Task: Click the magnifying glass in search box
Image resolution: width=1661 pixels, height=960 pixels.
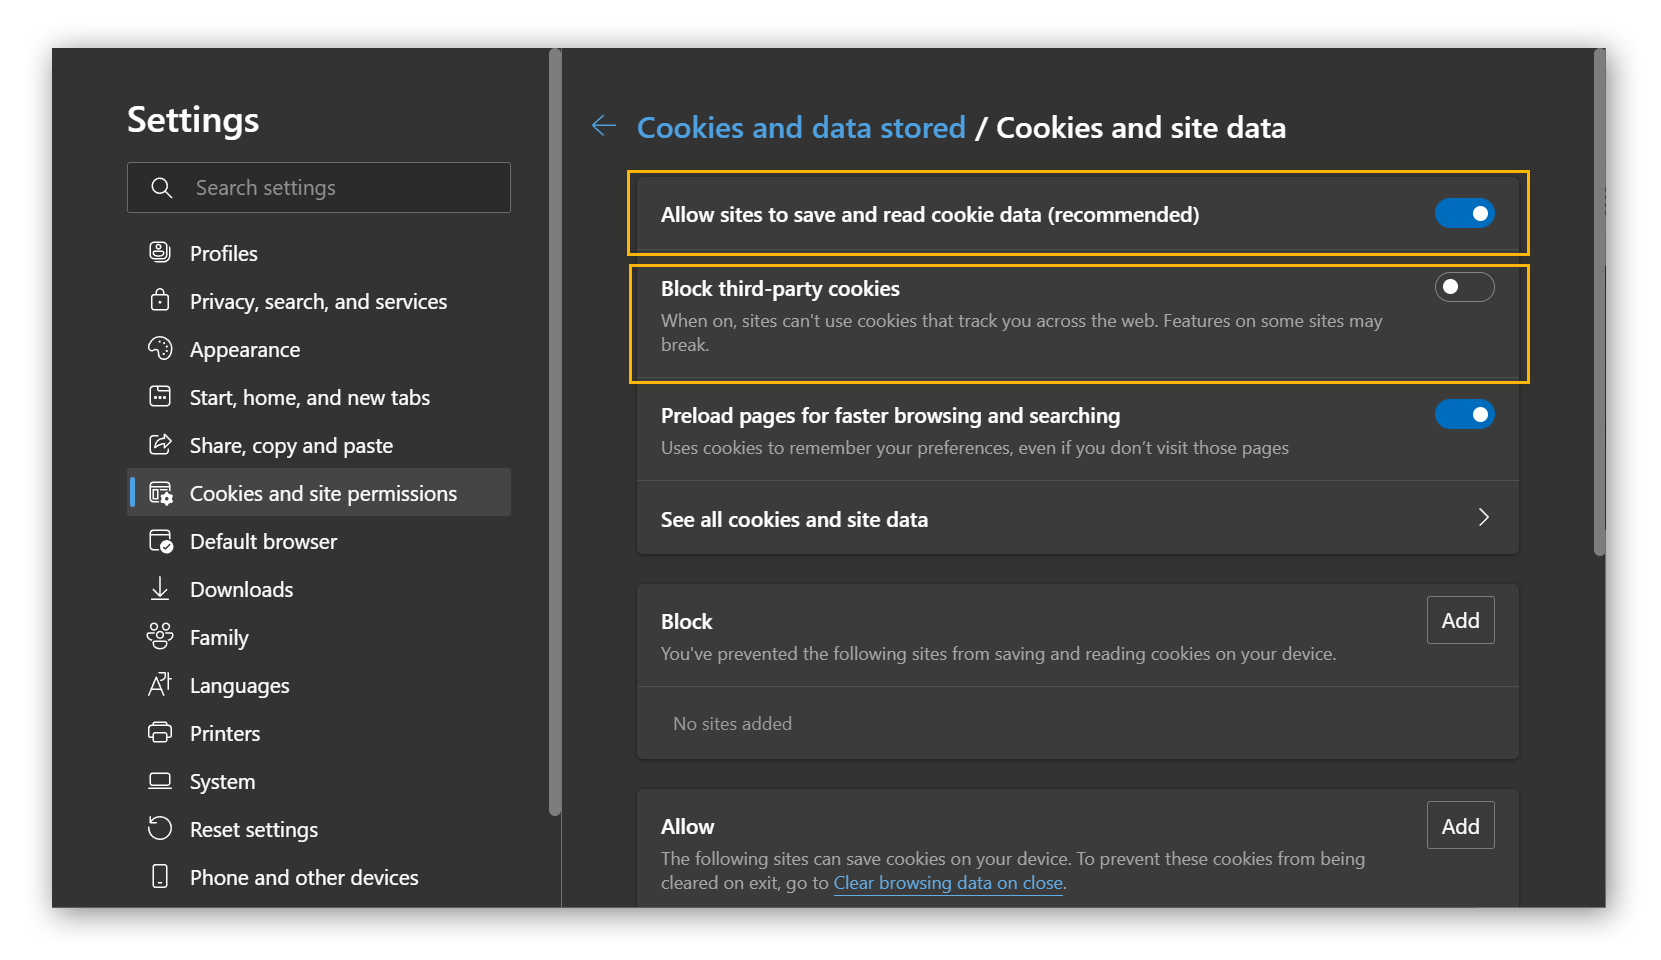Action: coord(162,187)
